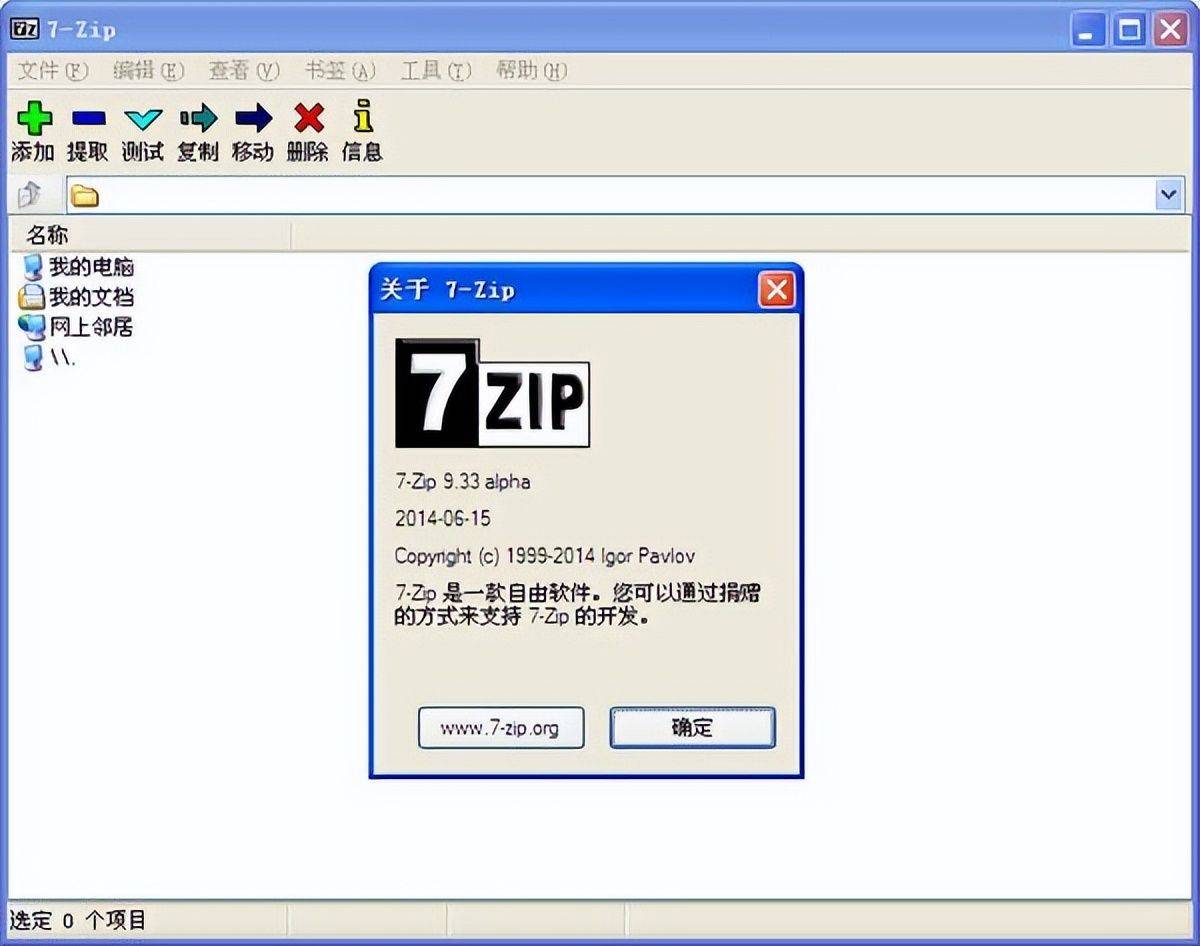Open the 工具(T) menu
The image size is (1200, 946).
click(436, 70)
